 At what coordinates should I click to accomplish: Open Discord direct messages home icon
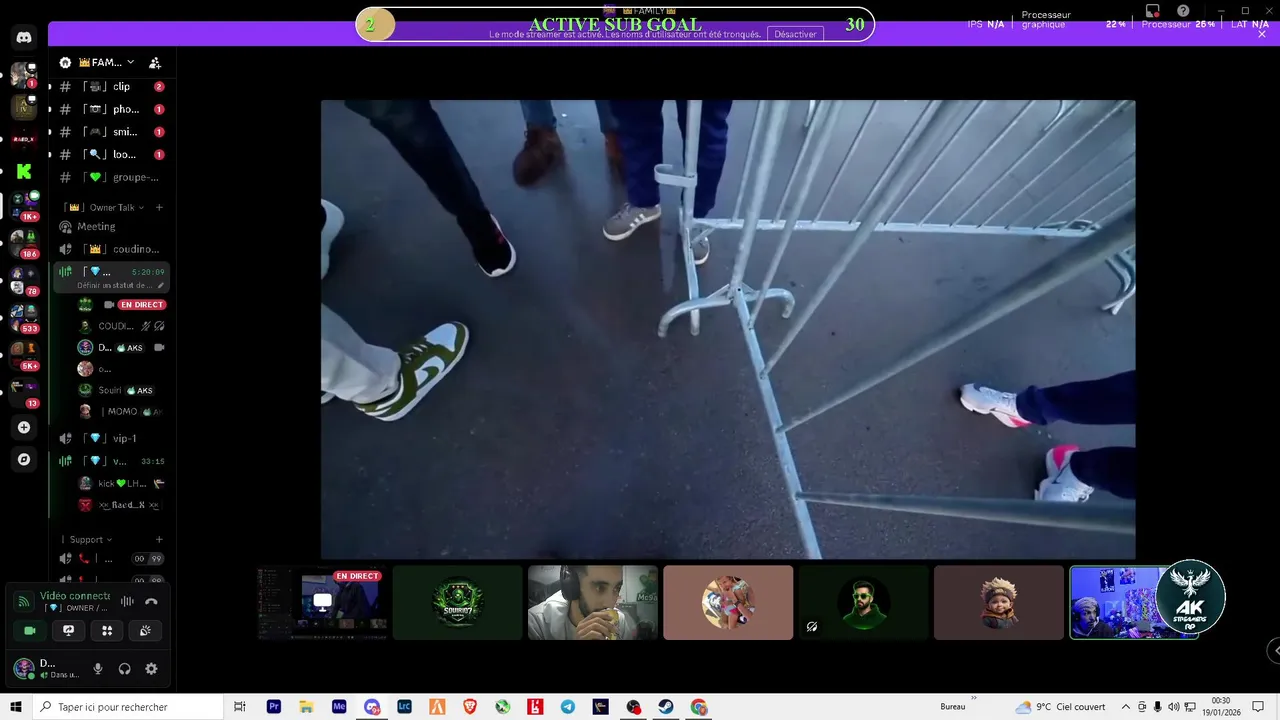[24, 38]
